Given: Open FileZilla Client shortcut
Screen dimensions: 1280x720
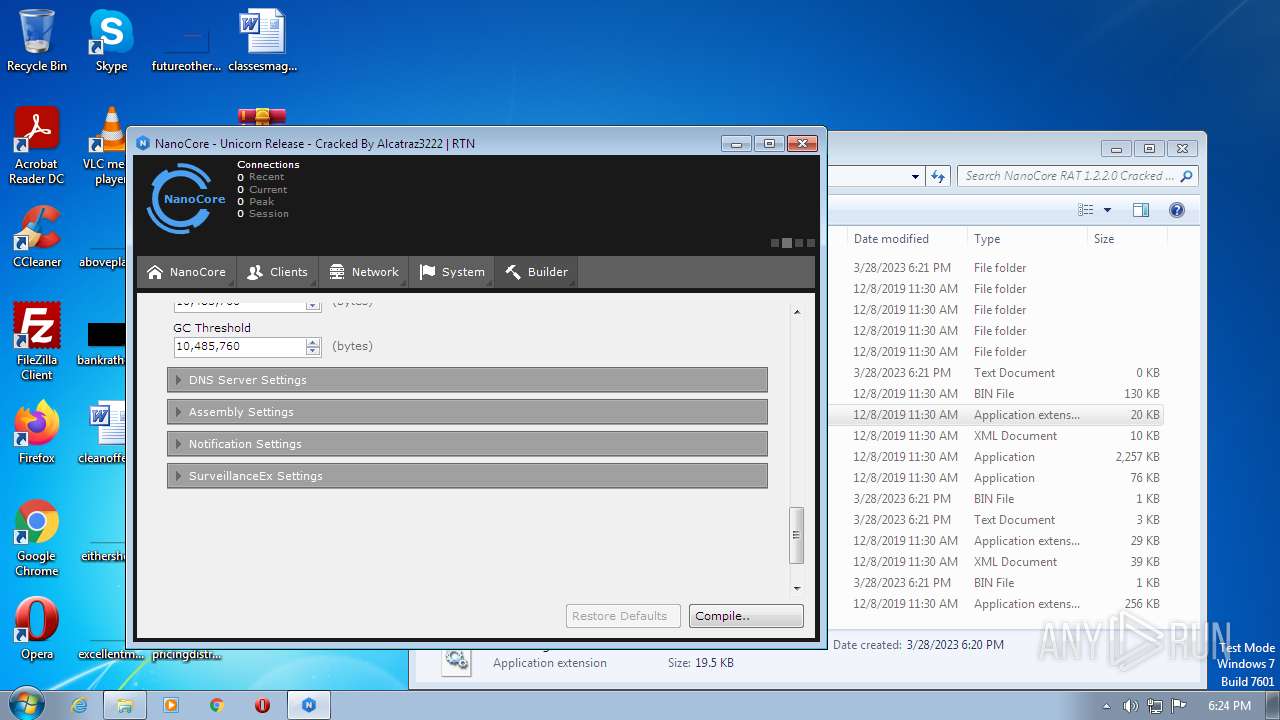Looking at the screenshot, I should click(x=37, y=341).
